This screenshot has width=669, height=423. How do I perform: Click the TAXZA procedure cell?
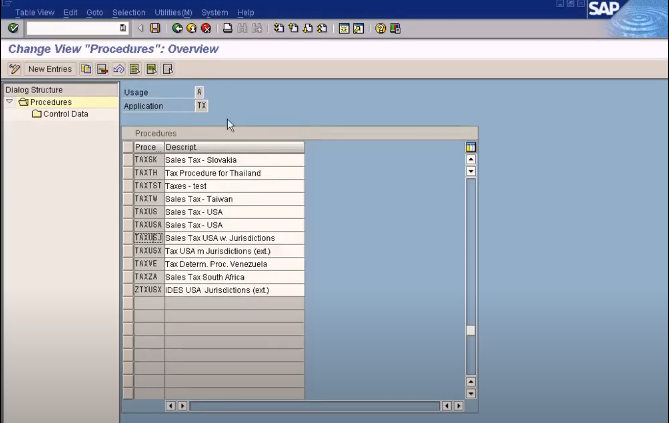[149, 277]
